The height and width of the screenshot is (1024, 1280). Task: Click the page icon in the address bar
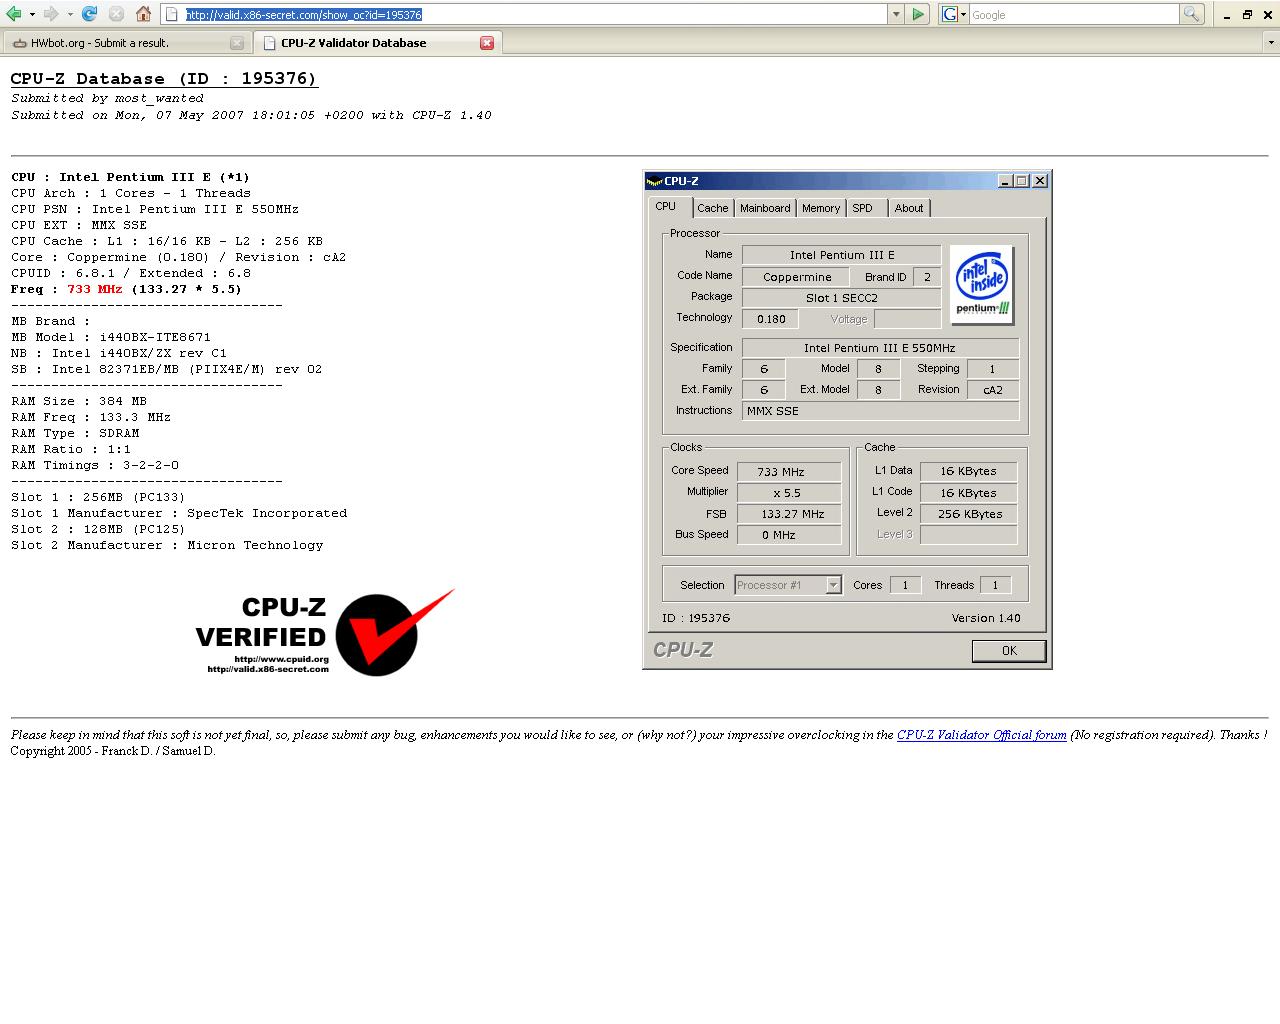click(x=173, y=14)
